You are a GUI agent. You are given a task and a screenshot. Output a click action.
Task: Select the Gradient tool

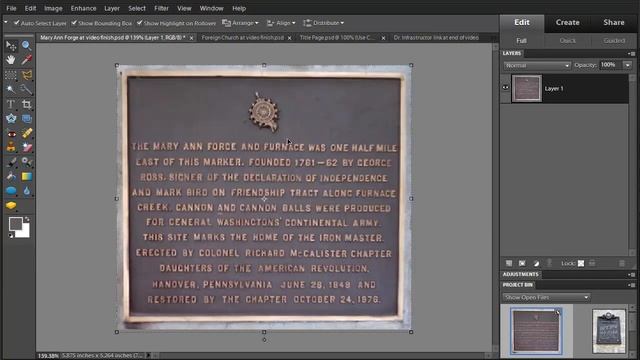point(27,177)
